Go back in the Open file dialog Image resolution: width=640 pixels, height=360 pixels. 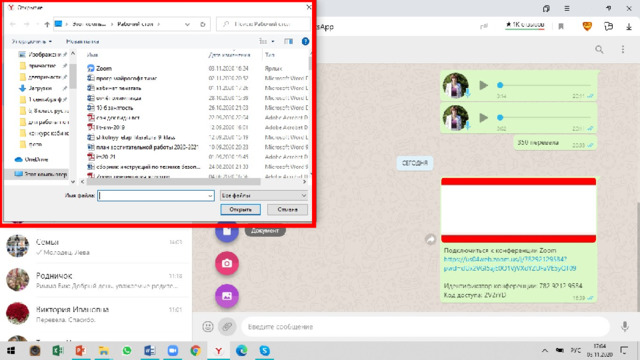coord(13,24)
